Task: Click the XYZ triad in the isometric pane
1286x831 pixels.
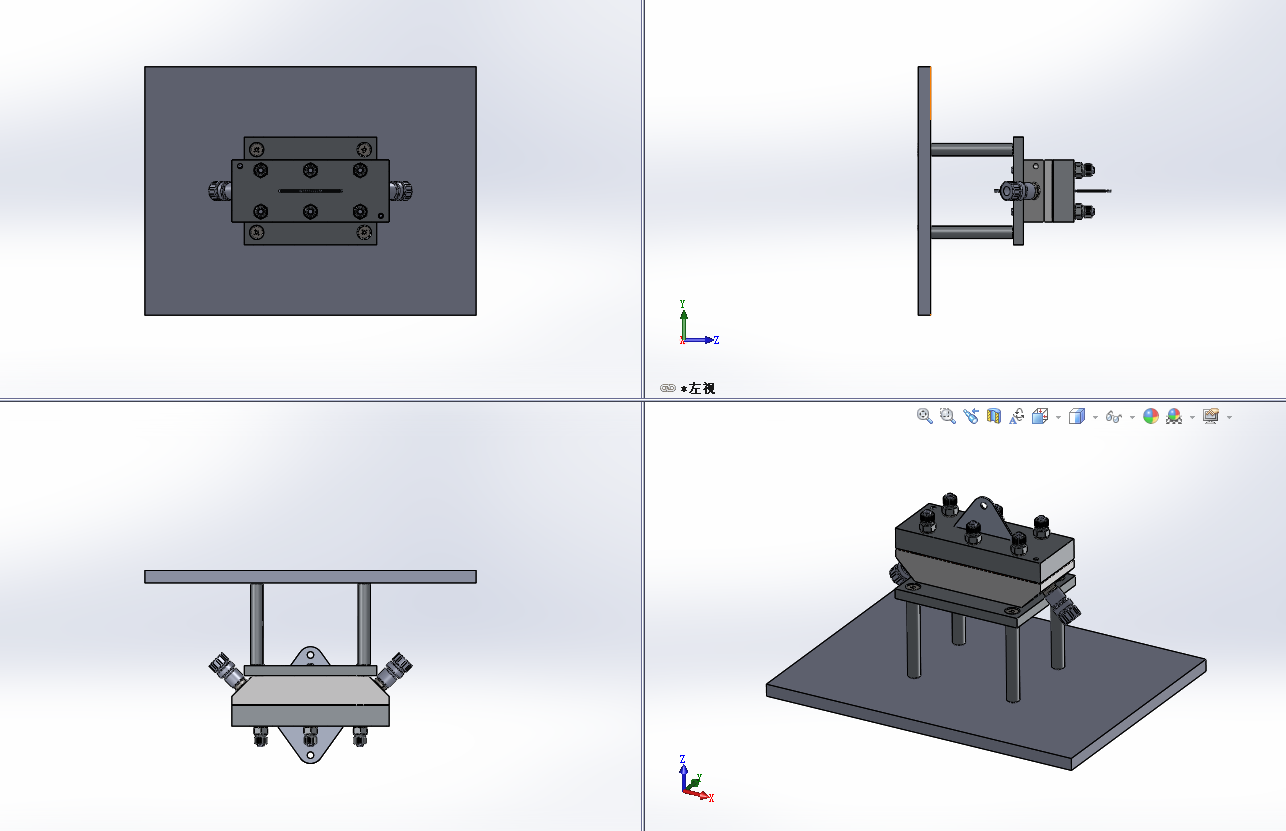Action: click(x=697, y=779)
